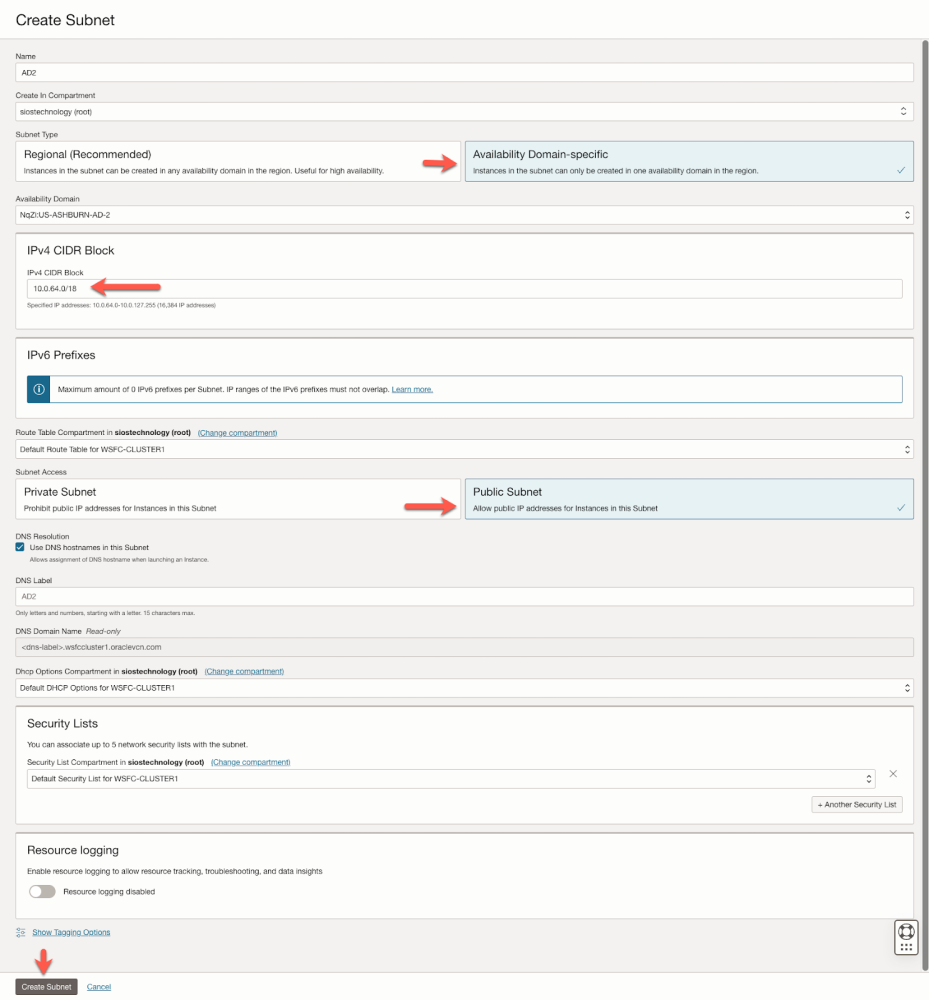The width and height of the screenshot is (929, 1000).
Task: Open the help lifebuoy floating widget
Action: (x=907, y=937)
